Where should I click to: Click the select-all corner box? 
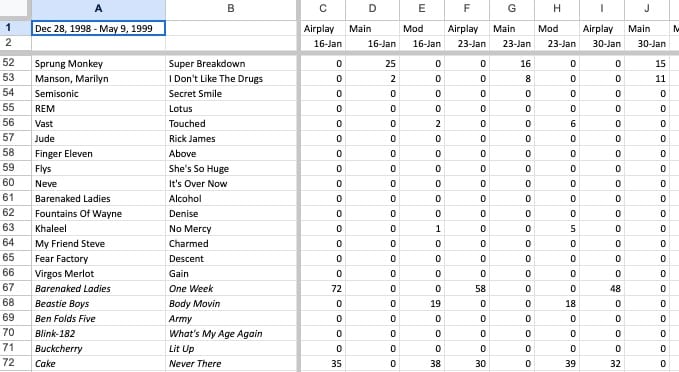(x=16, y=9)
